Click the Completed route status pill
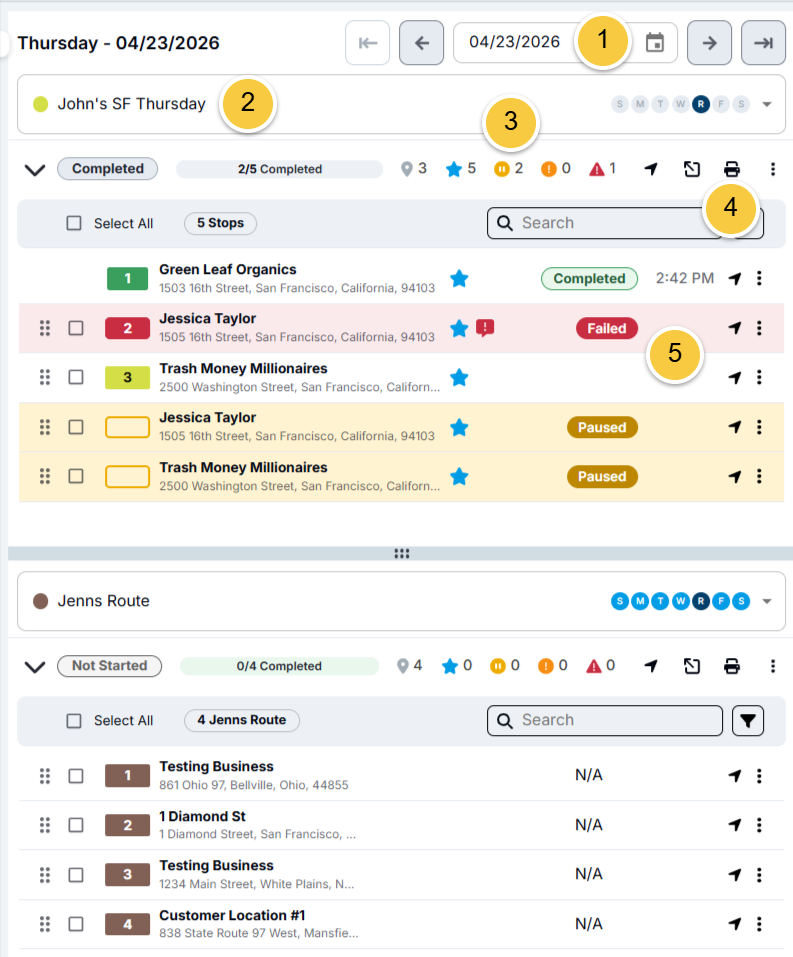Image resolution: width=793 pixels, height=957 pixels. pos(107,169)
